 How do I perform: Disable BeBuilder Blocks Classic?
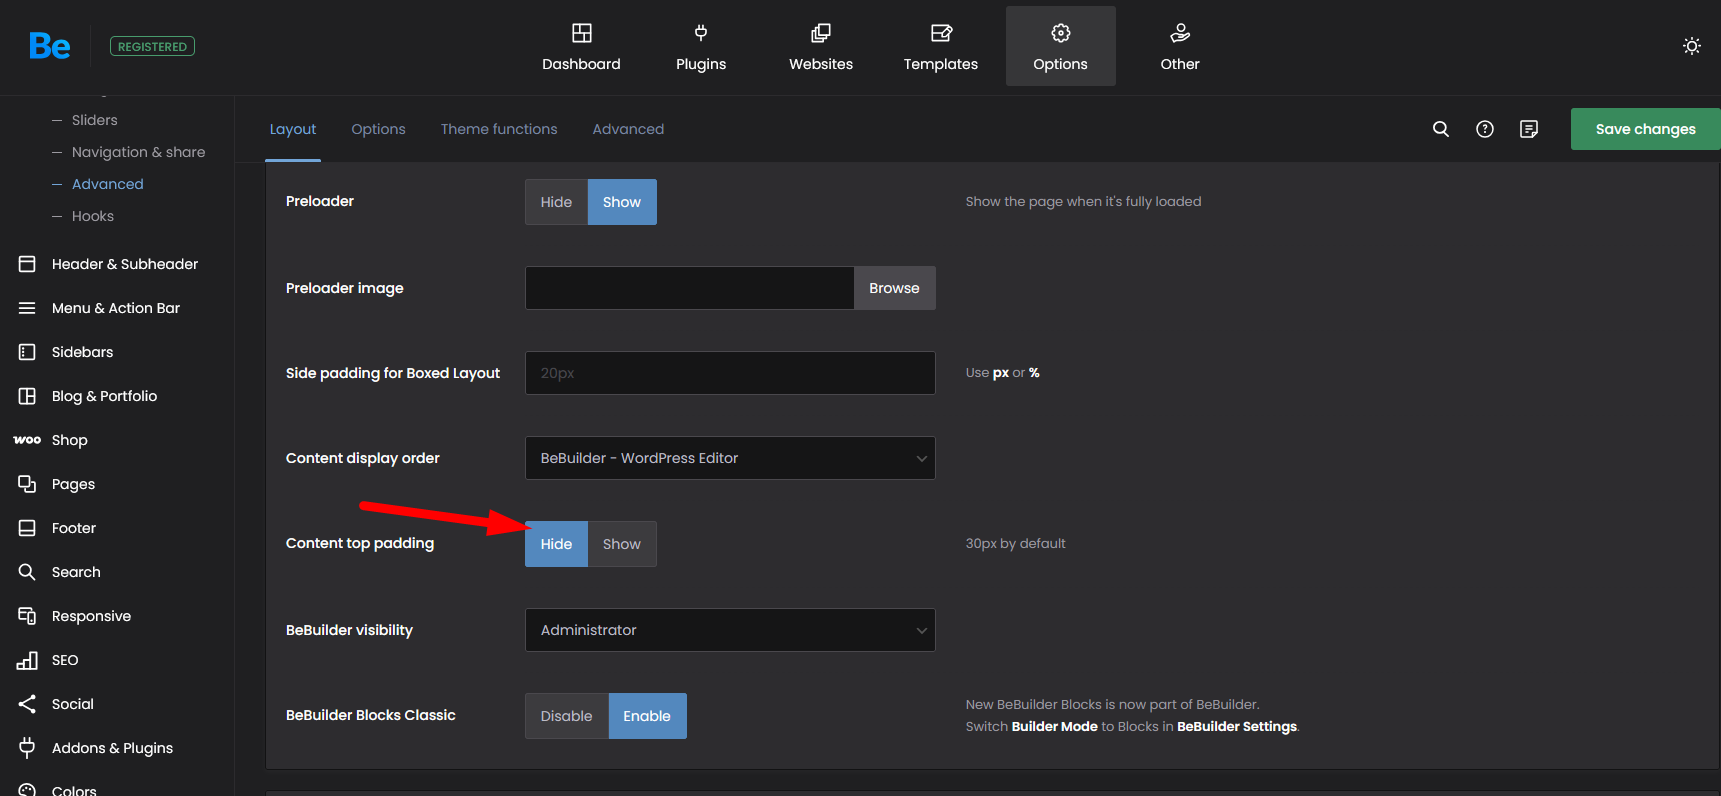point(566,716)
